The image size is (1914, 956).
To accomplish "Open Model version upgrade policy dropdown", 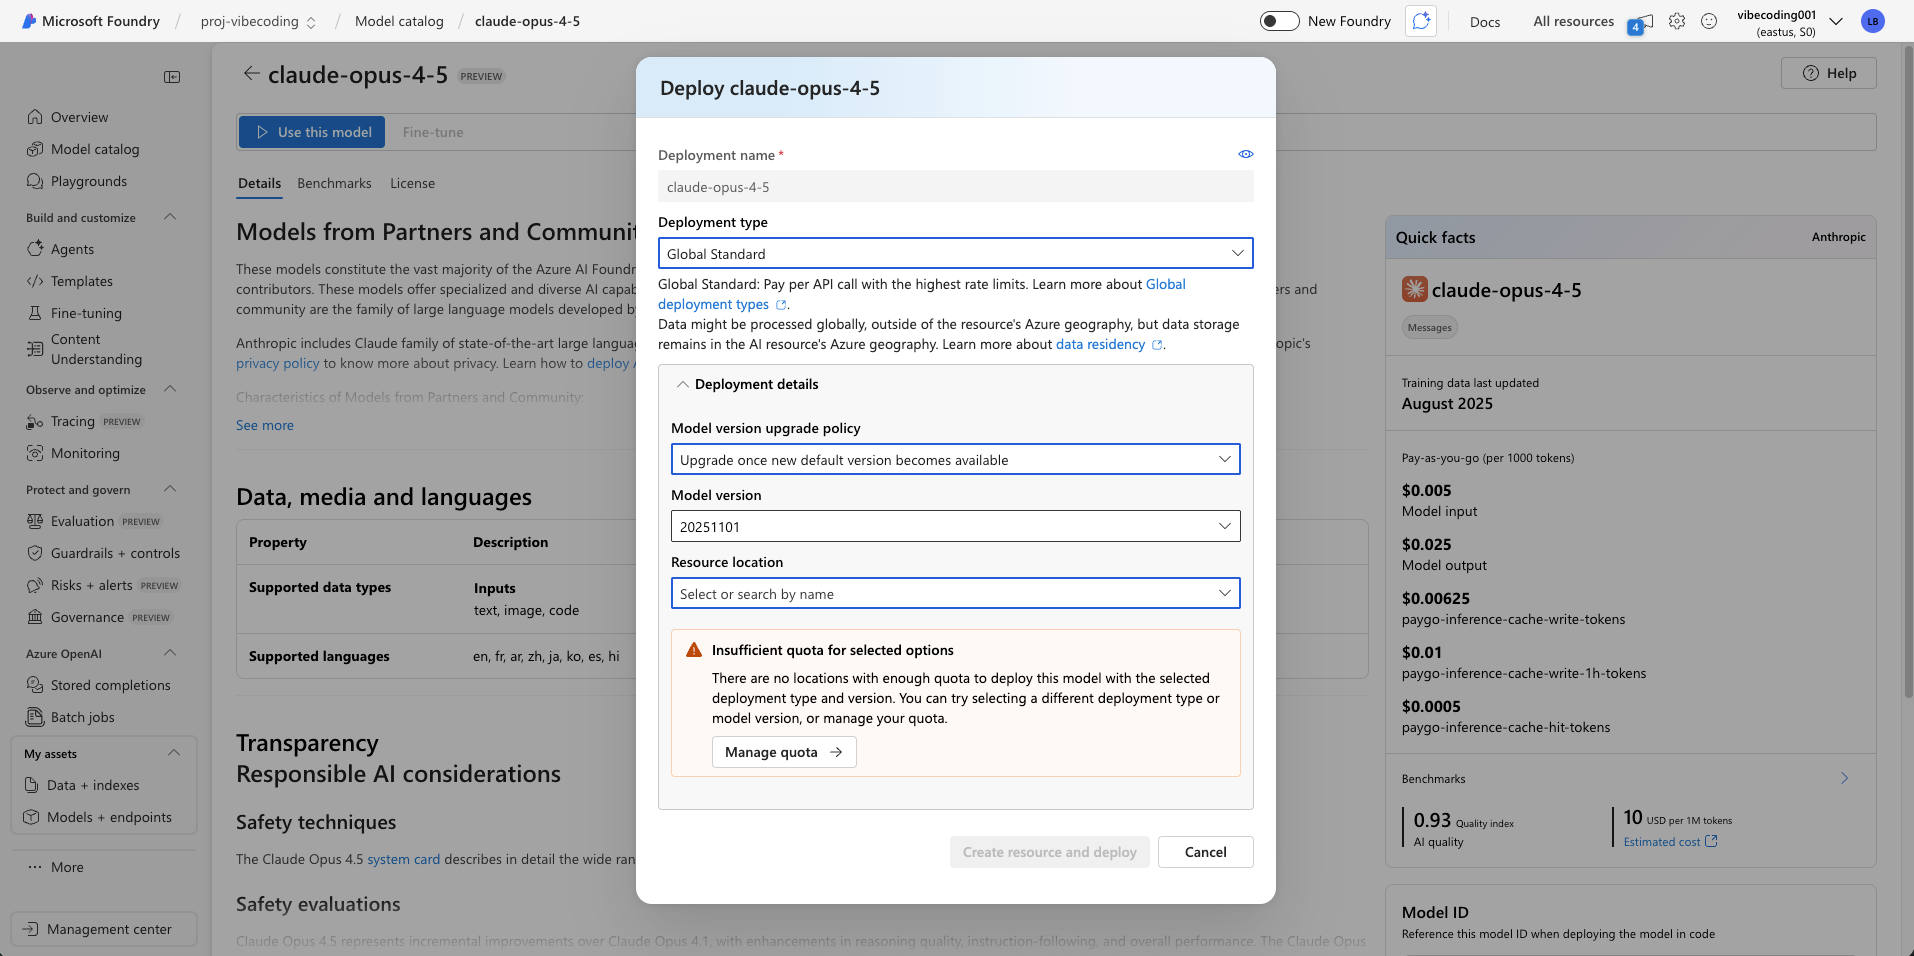I will (x=955, y=460).
